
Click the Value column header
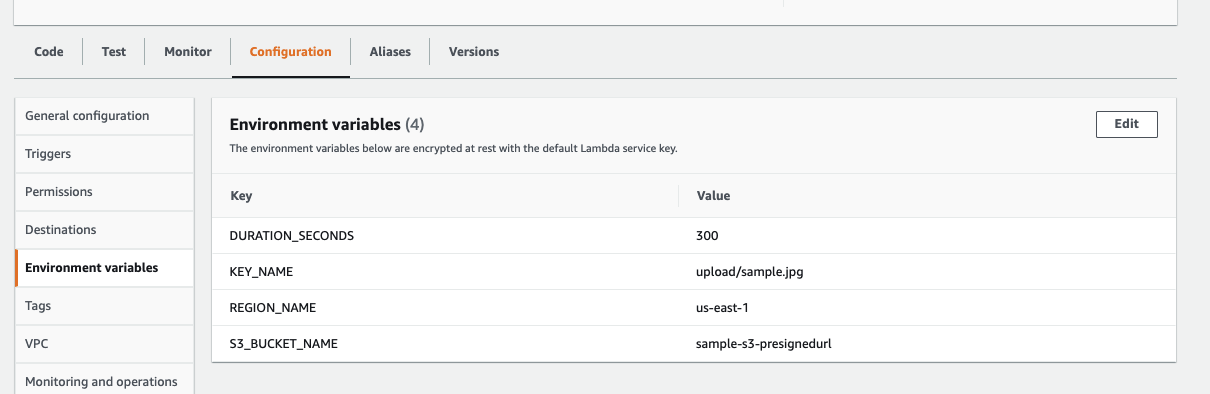(713, 196)
